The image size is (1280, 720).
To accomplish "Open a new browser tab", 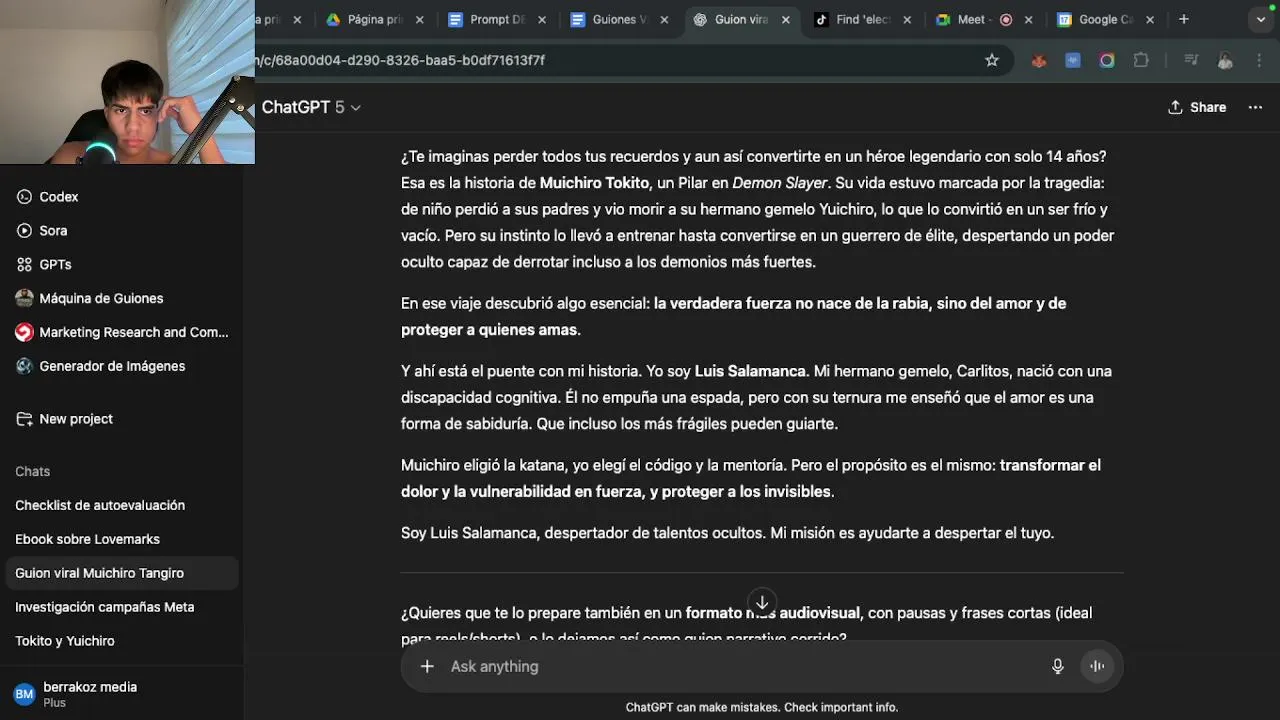I will [x=1184, y=19].
